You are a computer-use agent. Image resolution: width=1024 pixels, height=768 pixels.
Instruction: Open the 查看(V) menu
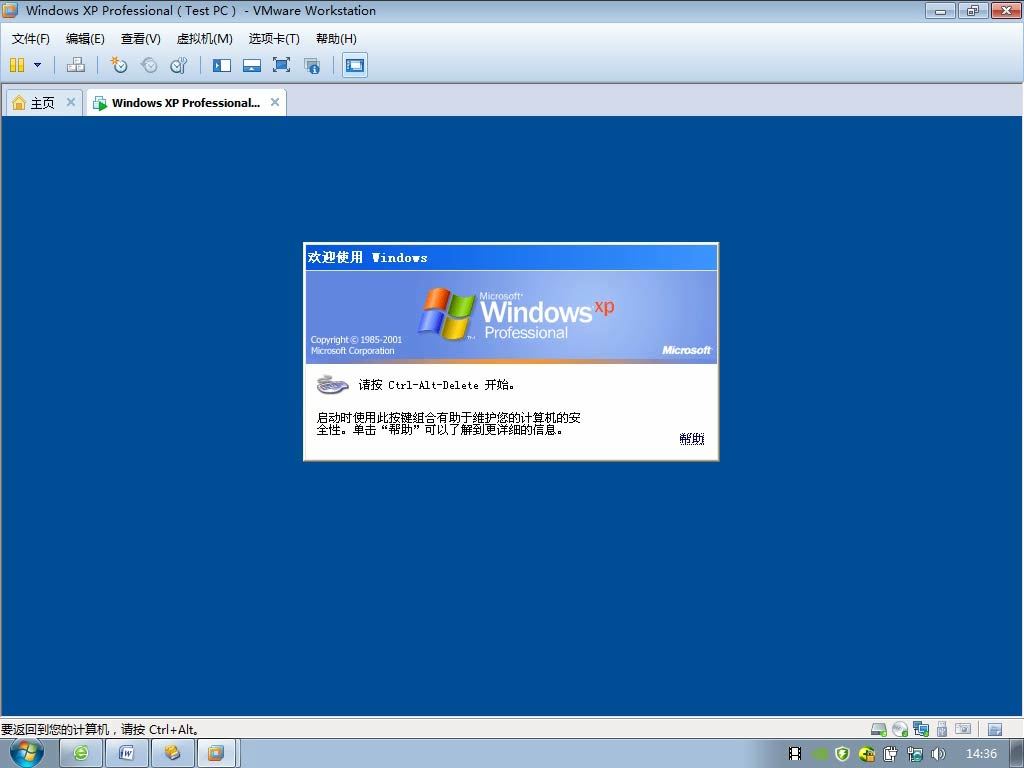(x=140, y=39)
